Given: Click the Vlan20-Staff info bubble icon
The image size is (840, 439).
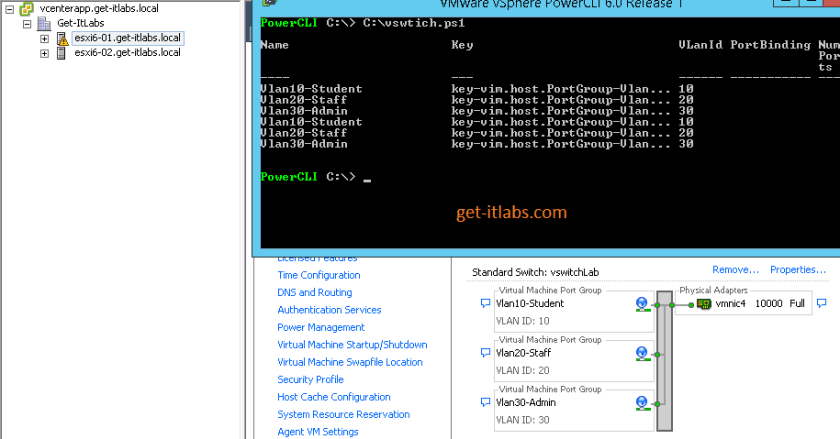Looking at the screenshot, I should click(485, 353).
